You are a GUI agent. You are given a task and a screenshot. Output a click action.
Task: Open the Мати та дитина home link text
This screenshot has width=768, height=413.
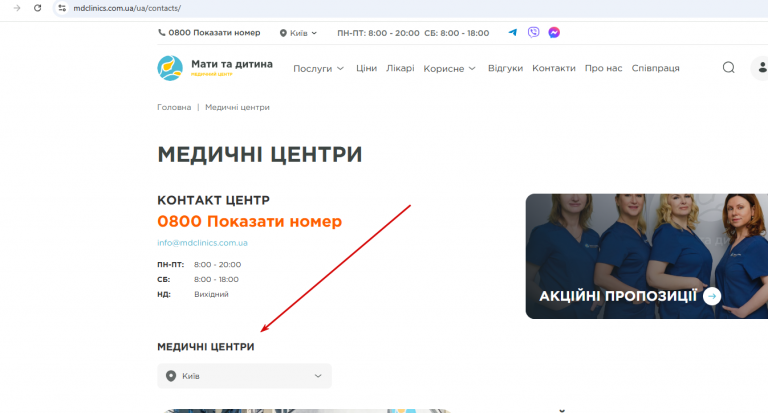[x=232, y=64]
